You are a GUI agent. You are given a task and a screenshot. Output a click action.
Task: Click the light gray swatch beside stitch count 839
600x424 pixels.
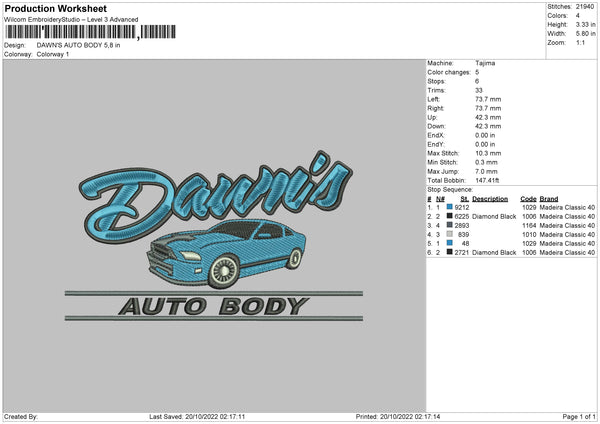coord(450,234)
